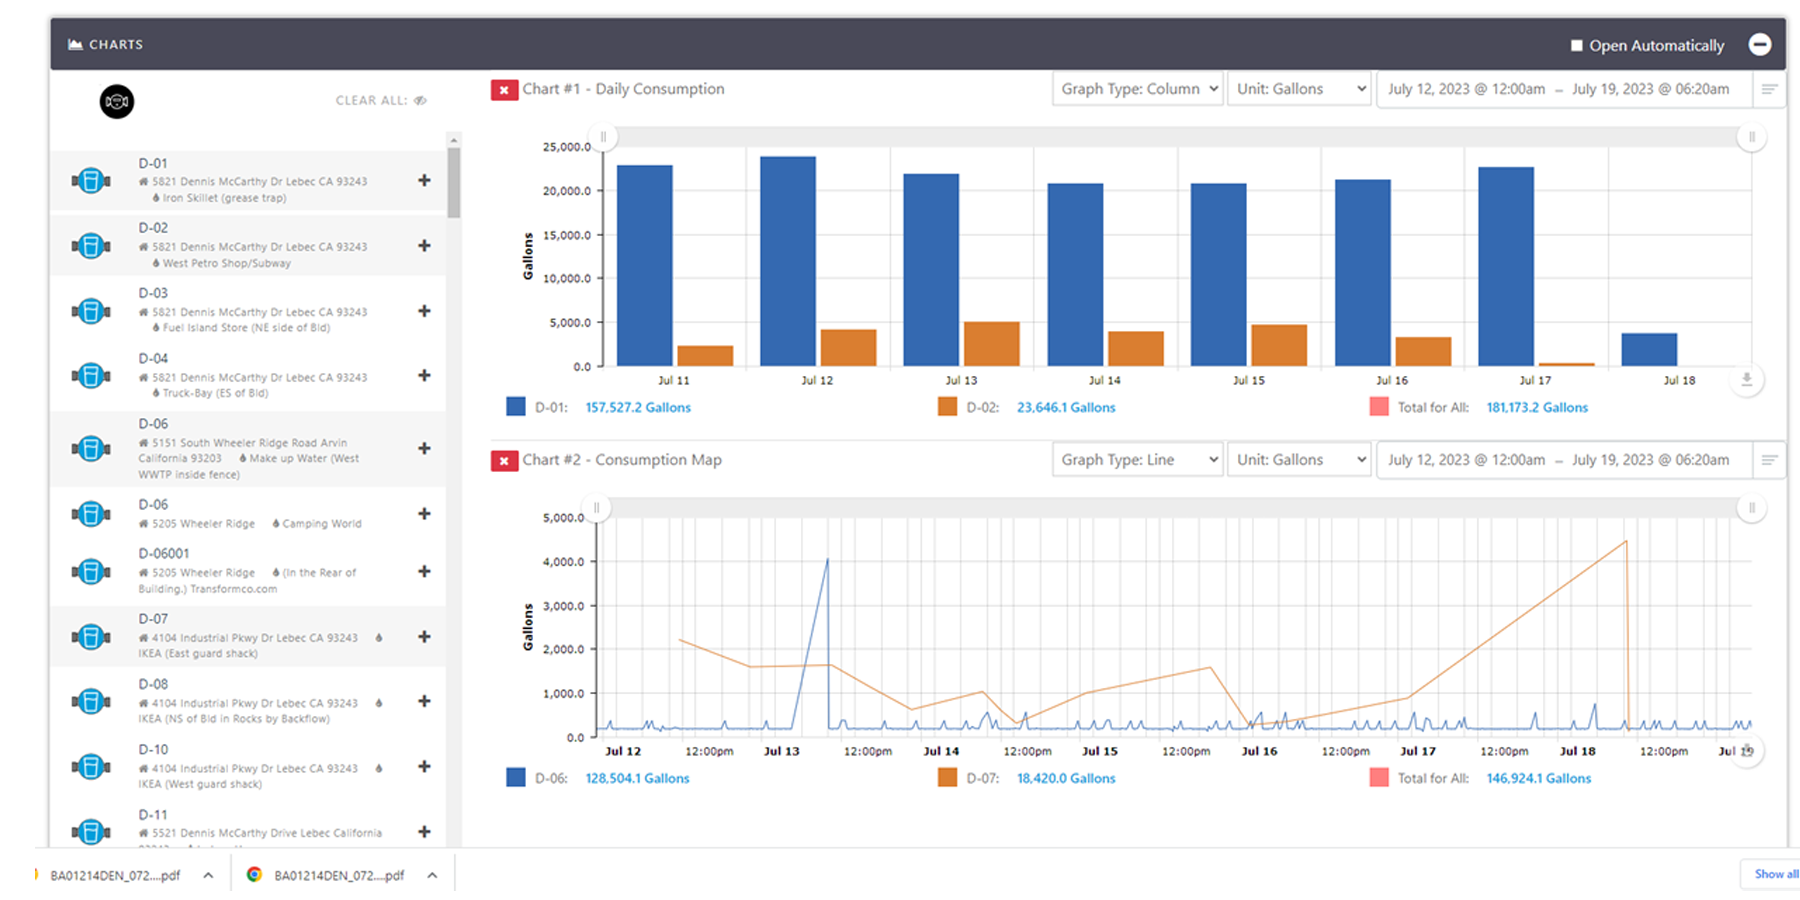Click D-03 water meter icon
This screenshot has height=900, width=1800.
(x=91, y=312)
